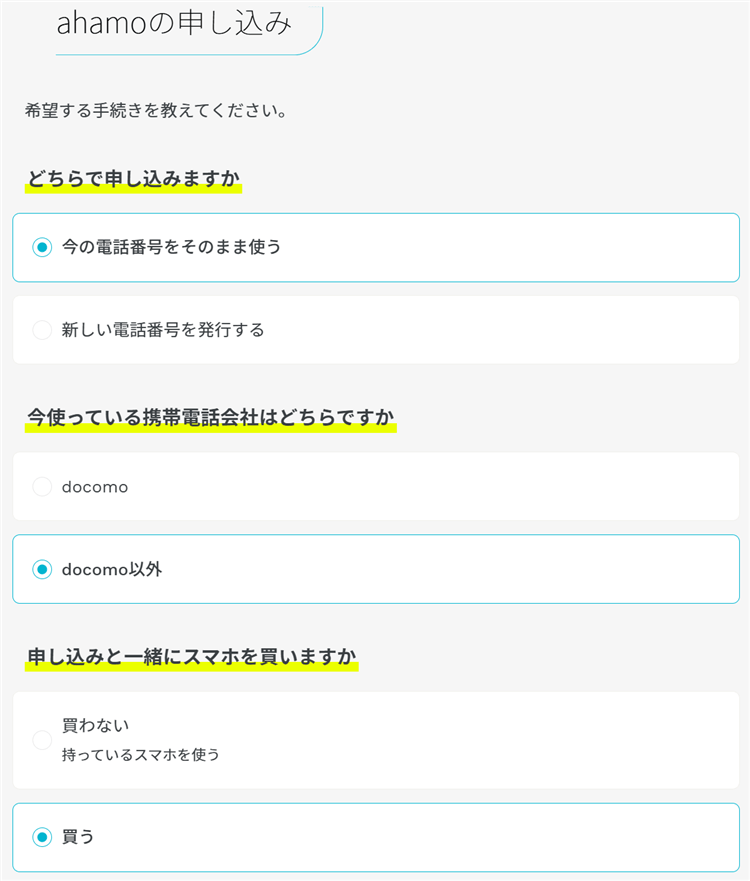The width and height of the screenshot is (750, 881).
Task: Click the 申し込みと一緒にスマホを買いますか heading
Action: (192, 657)
